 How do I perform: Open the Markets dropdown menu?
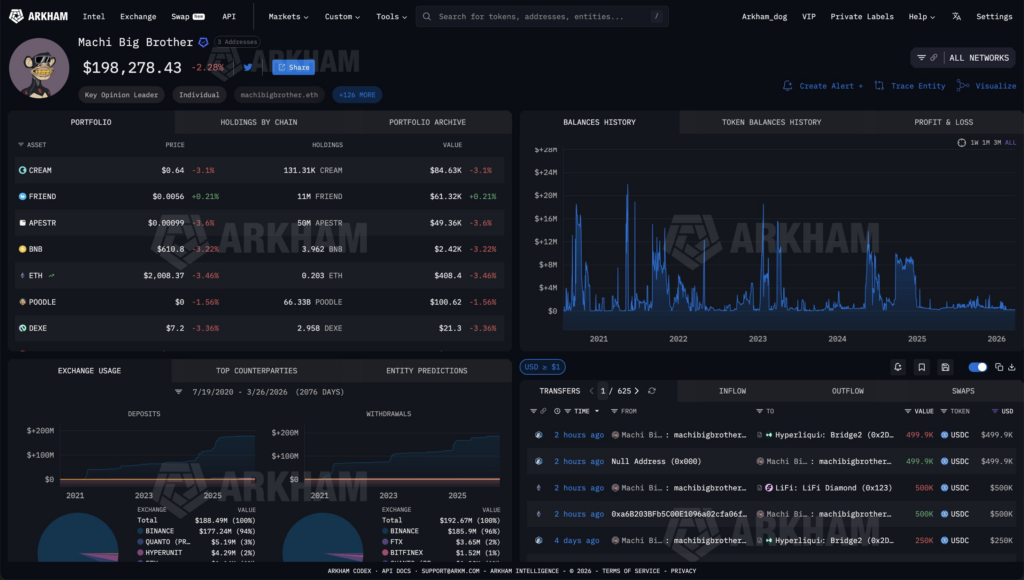point(288,16)
